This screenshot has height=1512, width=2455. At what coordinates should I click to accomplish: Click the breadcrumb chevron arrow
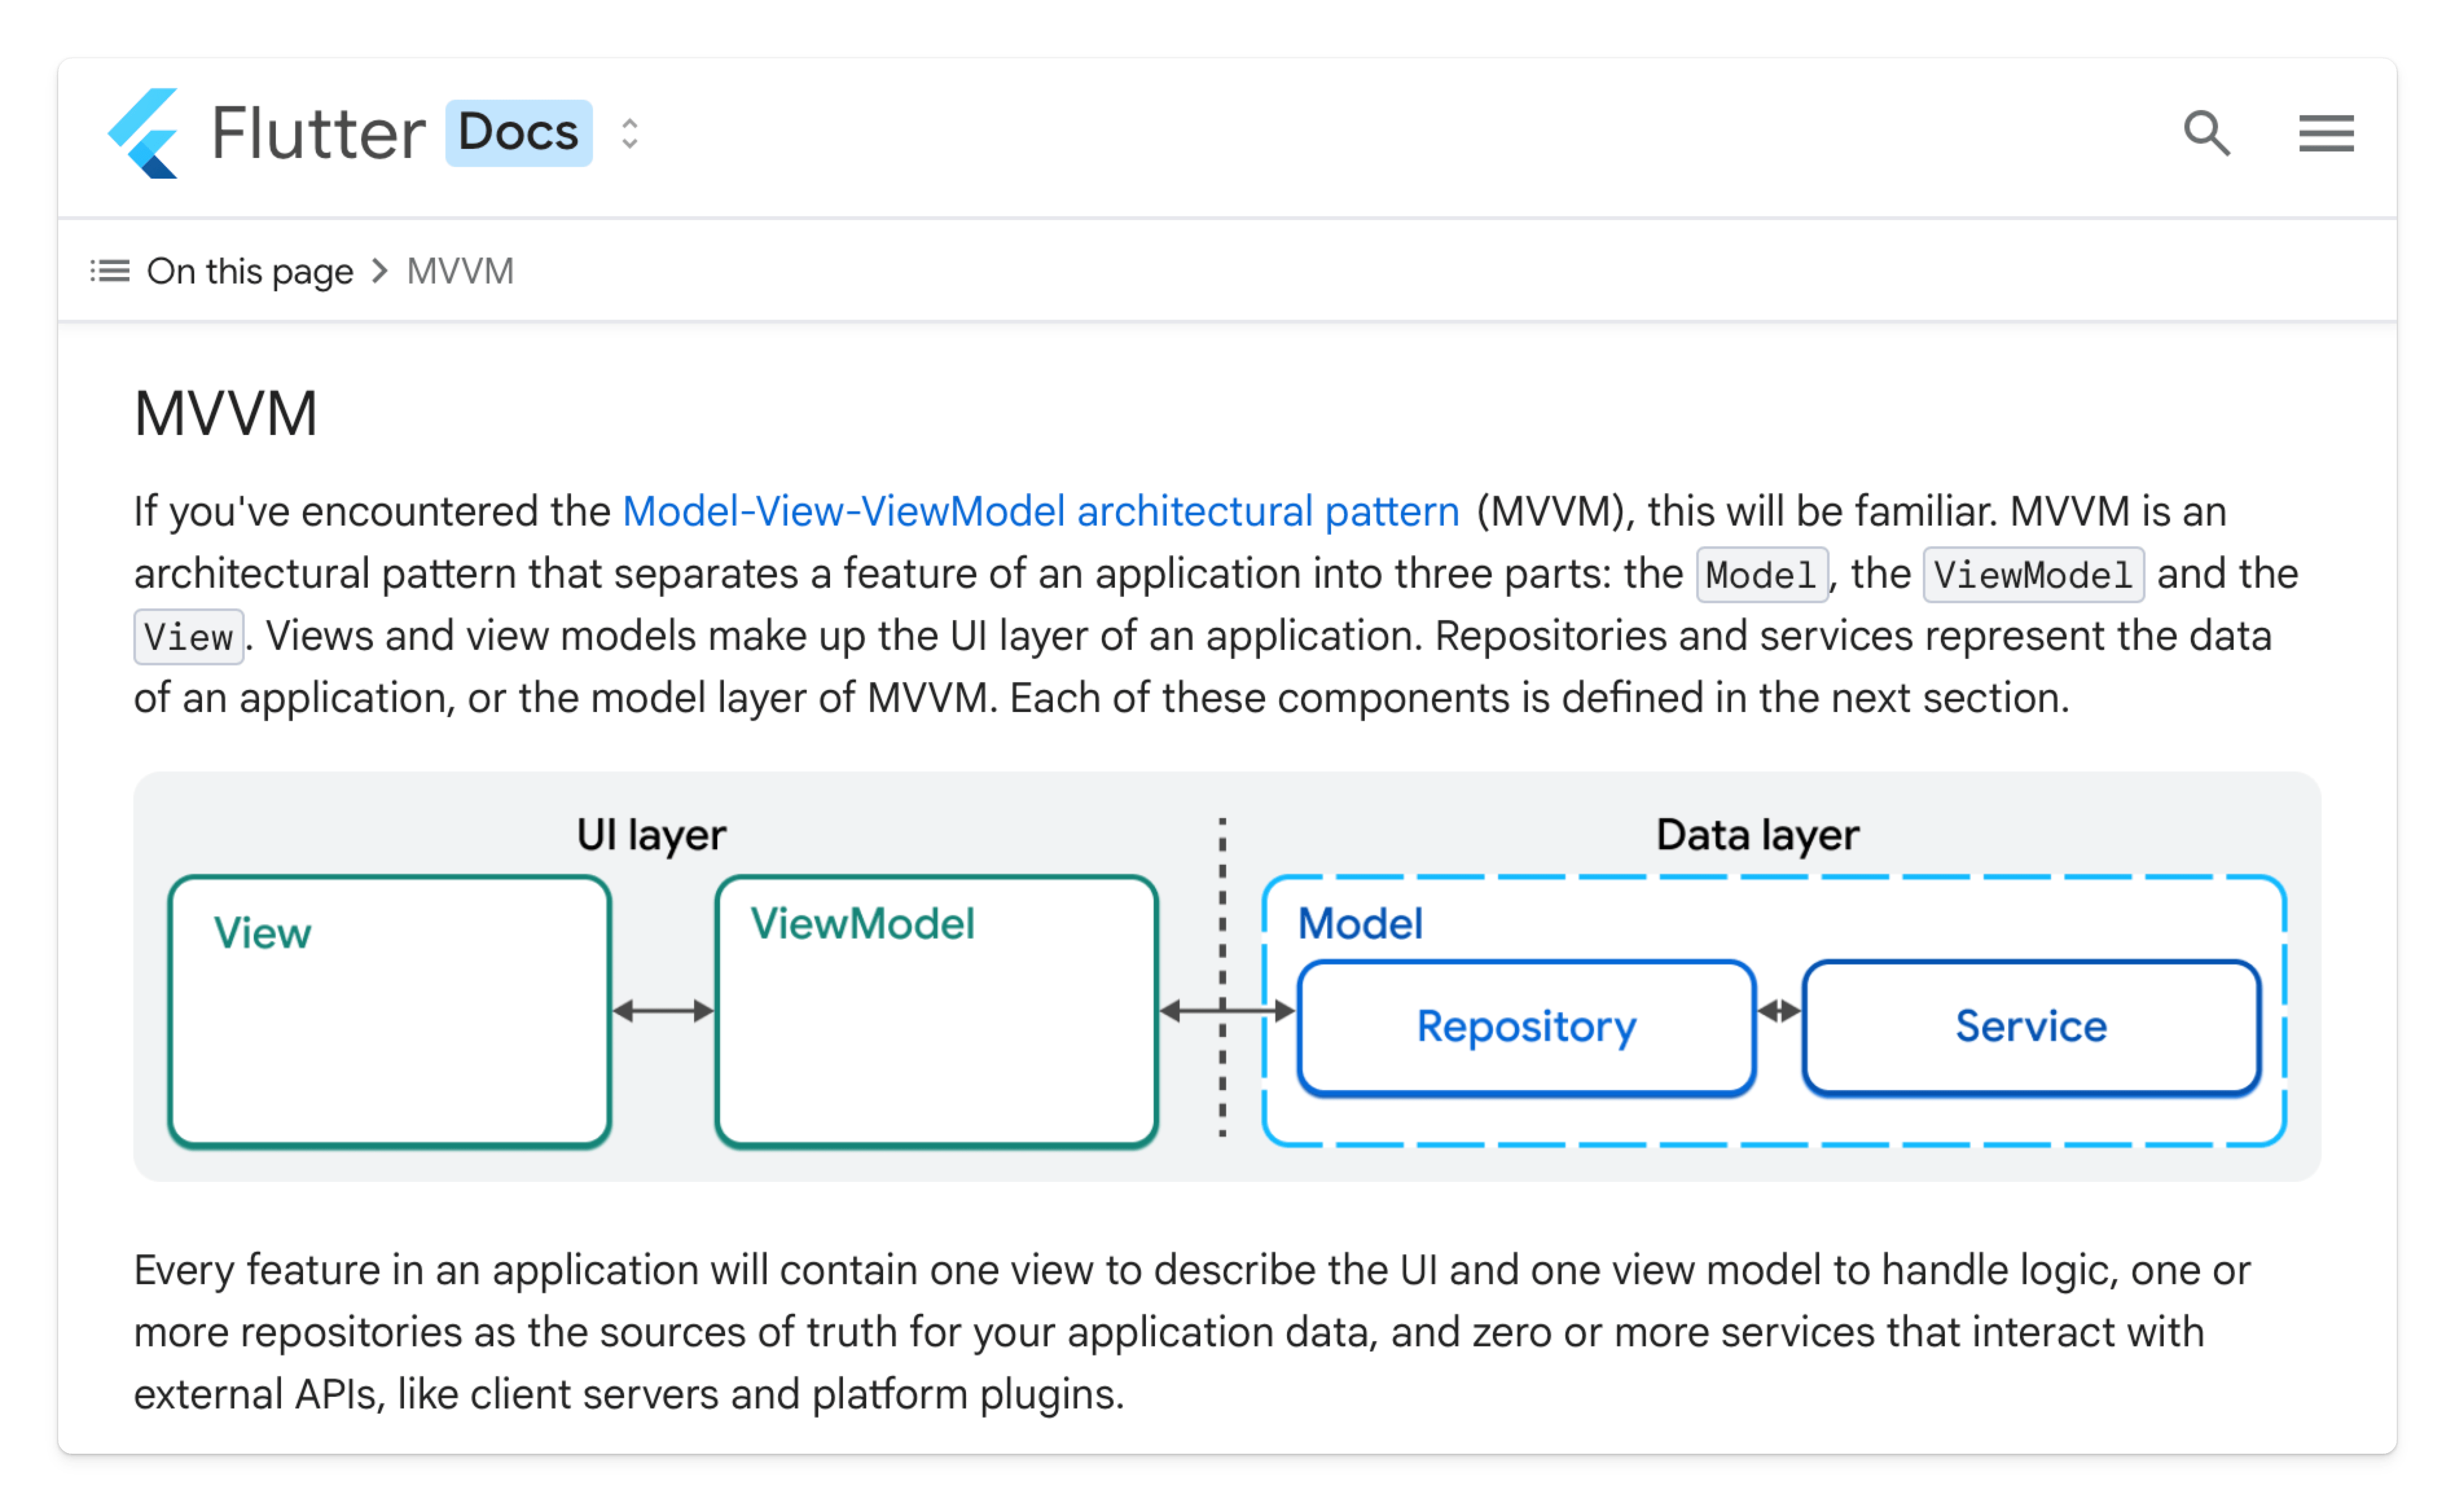tap(379, 271)
